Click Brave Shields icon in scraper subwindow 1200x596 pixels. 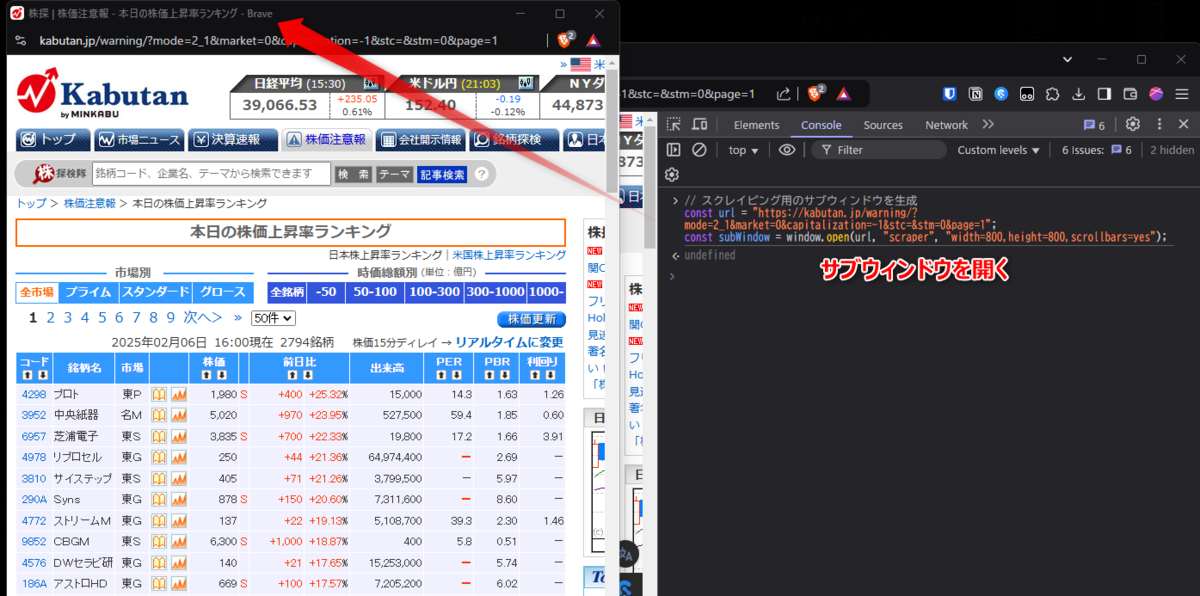(565, 40)
